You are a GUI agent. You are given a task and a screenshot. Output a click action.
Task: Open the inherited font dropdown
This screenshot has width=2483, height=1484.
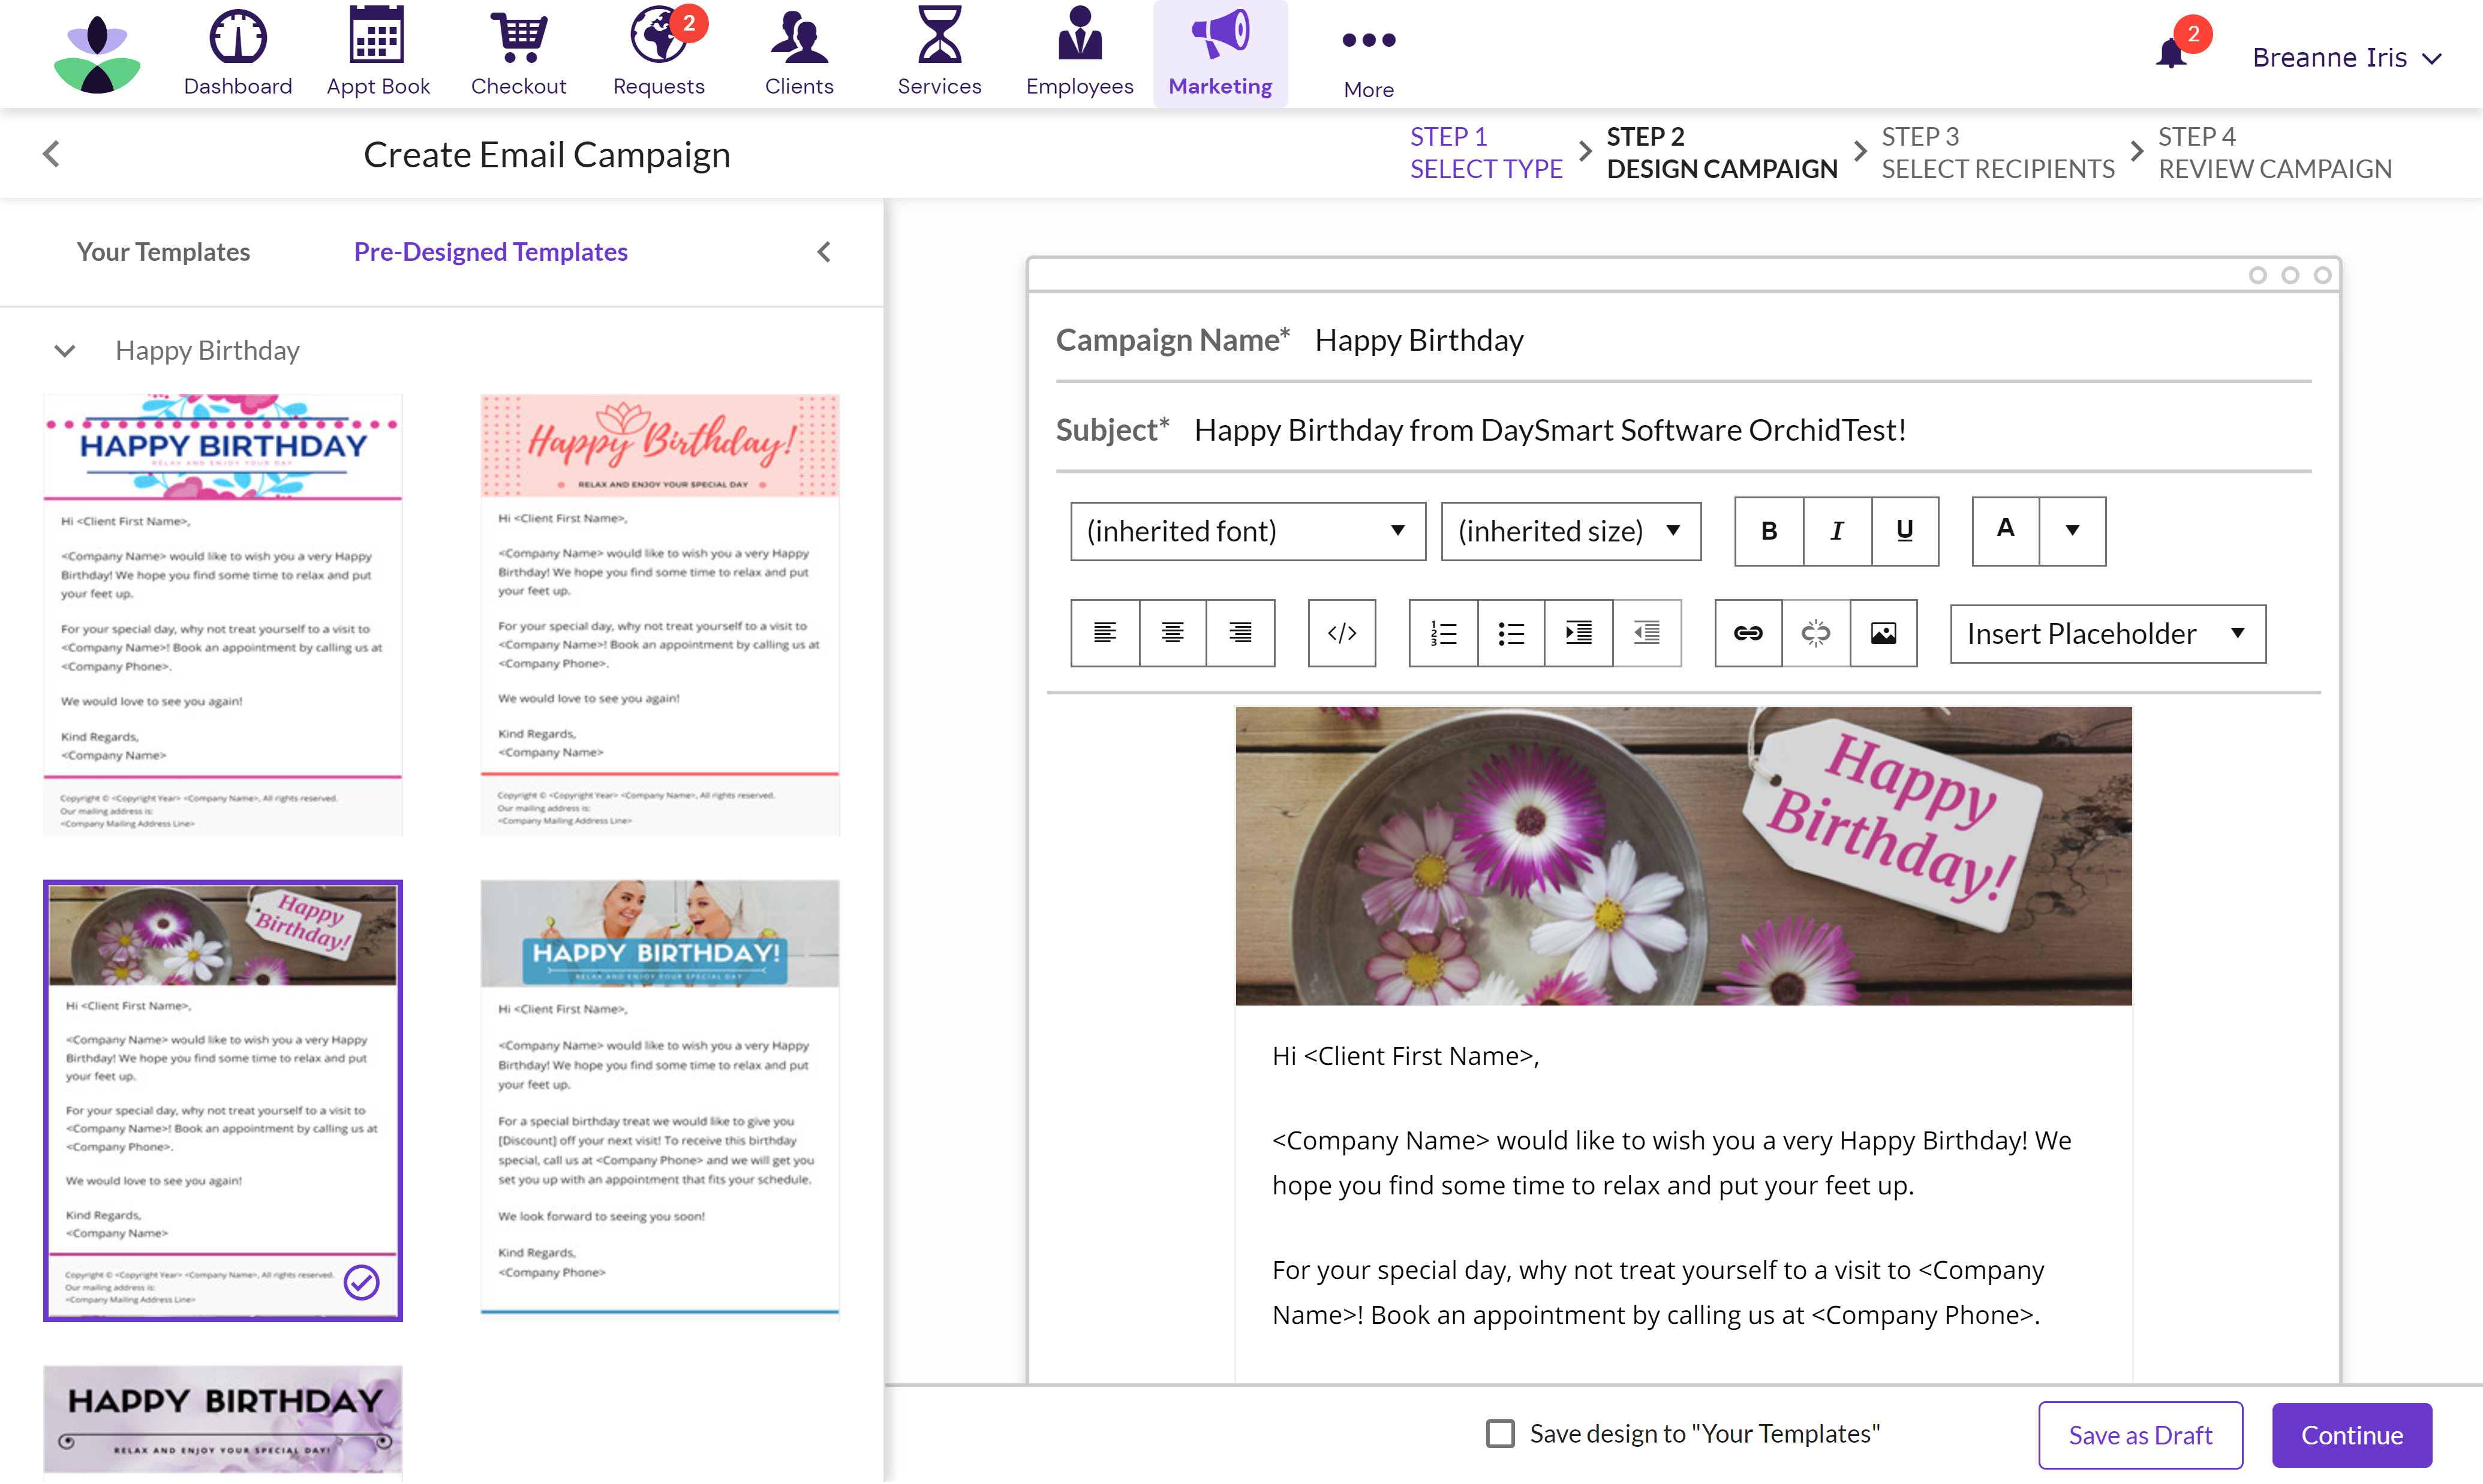1247,531
